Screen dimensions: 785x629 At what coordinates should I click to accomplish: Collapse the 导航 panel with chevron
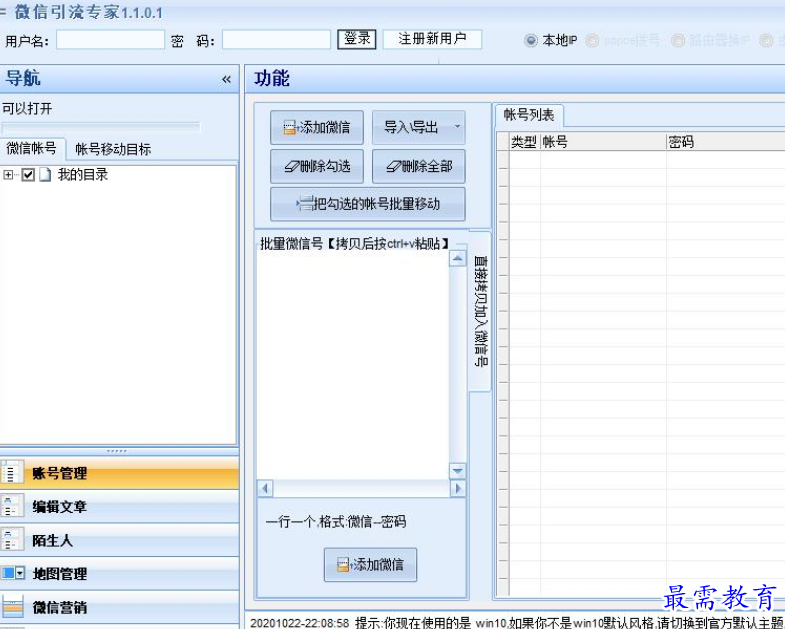coord(226,79)
